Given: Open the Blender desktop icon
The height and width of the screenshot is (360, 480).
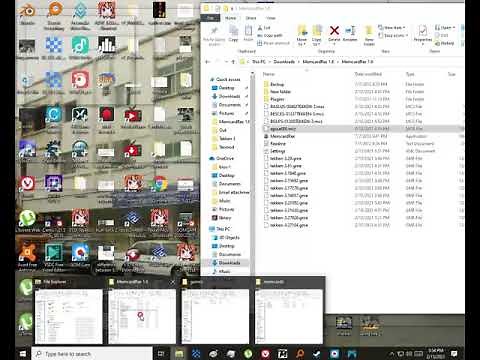Looking at the screenshot, I should tap(27, 13).
